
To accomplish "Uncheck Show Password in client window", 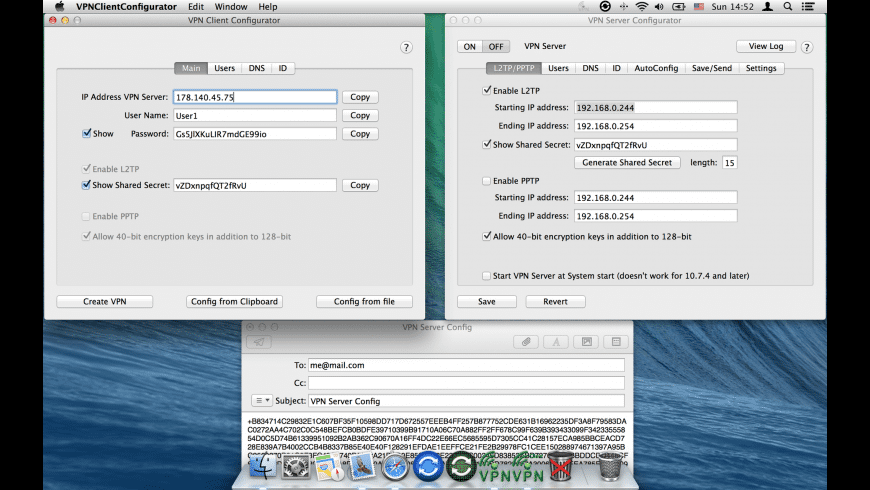I will (87, 133).
